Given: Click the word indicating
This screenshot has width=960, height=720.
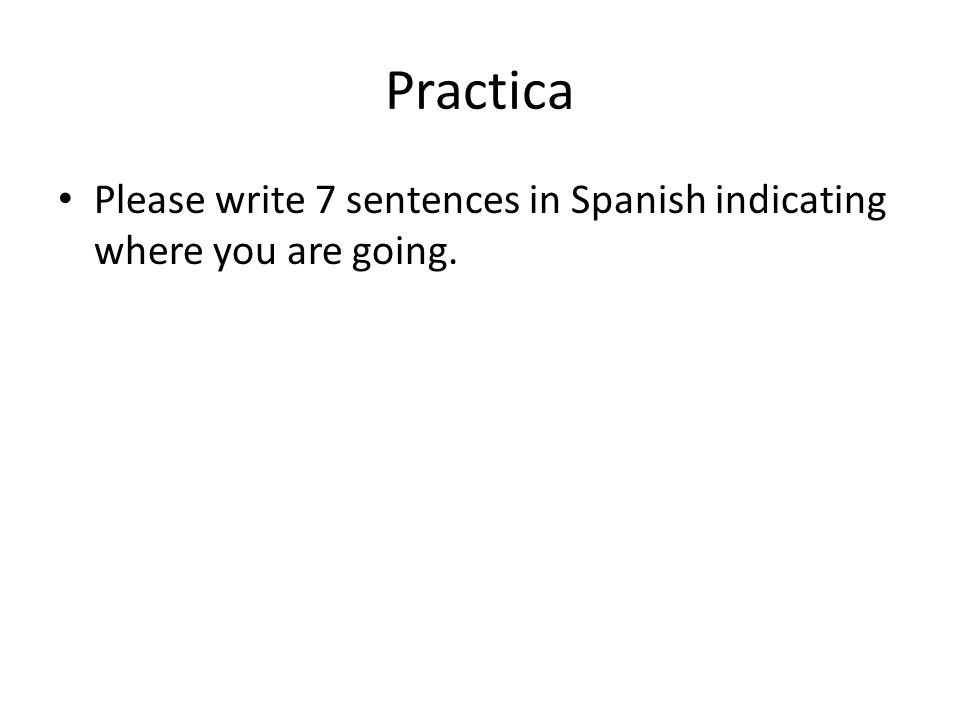Looking at the screenshot, I should click(x=801, y=201).
